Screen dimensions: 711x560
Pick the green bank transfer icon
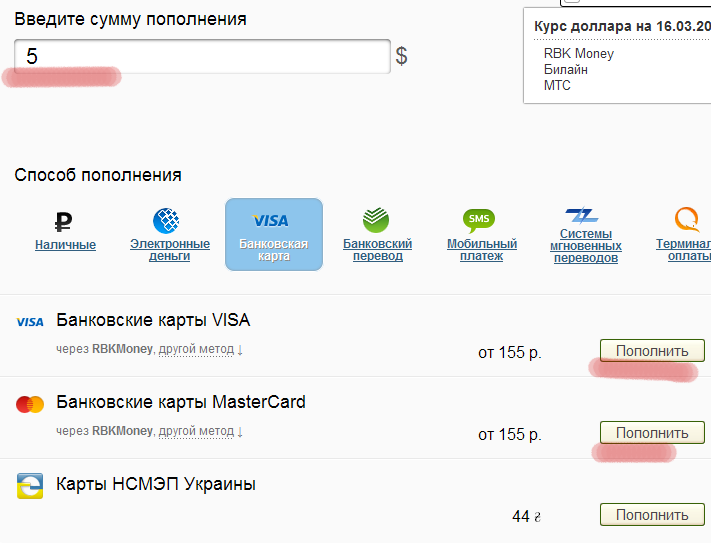tap(376, 220)
